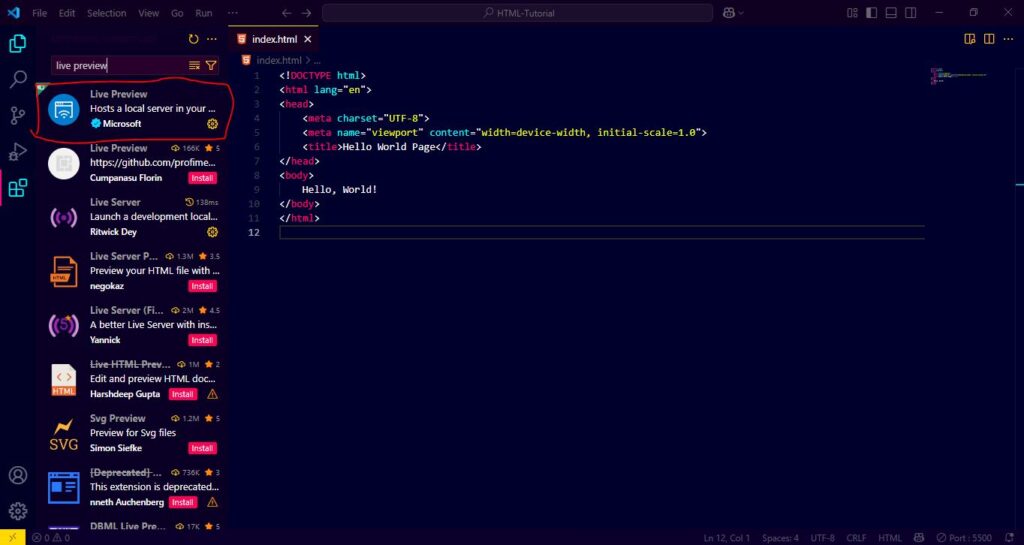Viewport: 1024px width, 545px height.
Task: Open the View menu
Action: click(148, 13)
